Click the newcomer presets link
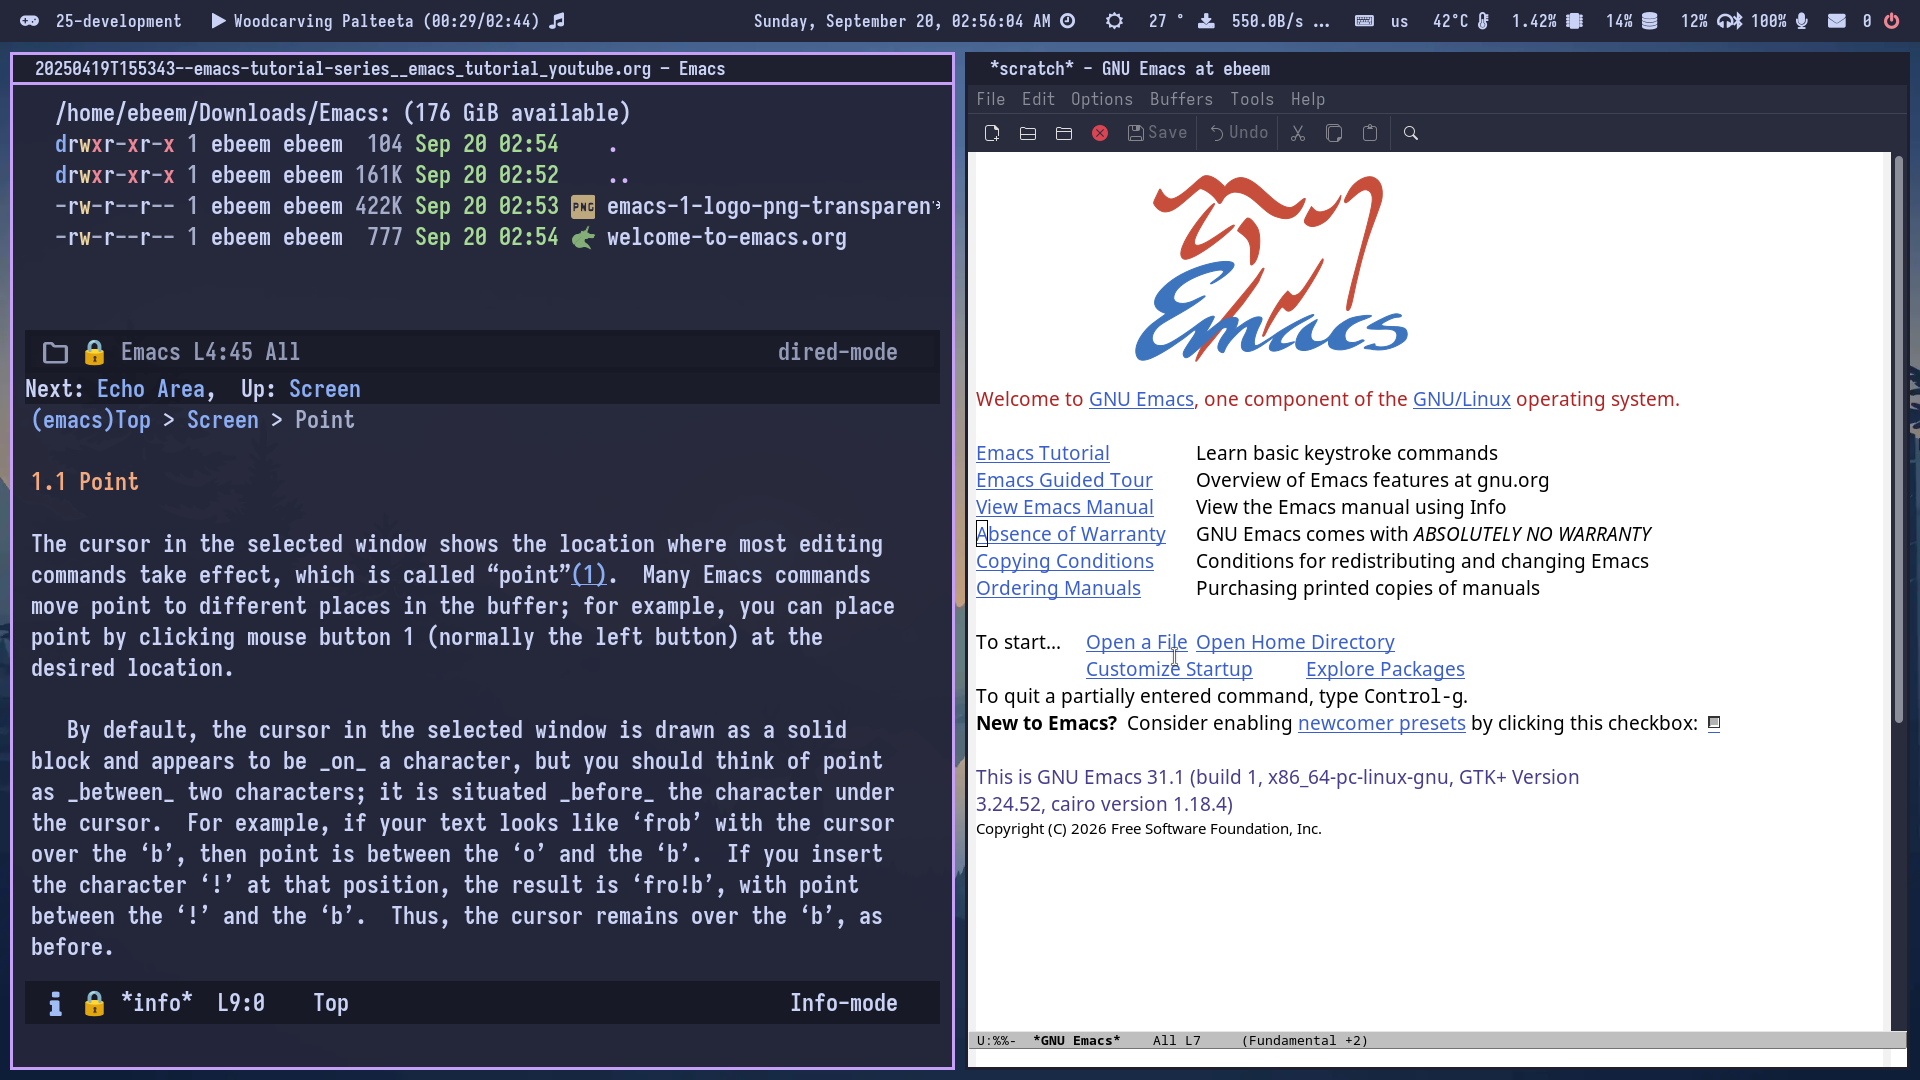 (x=1382, y=723)
